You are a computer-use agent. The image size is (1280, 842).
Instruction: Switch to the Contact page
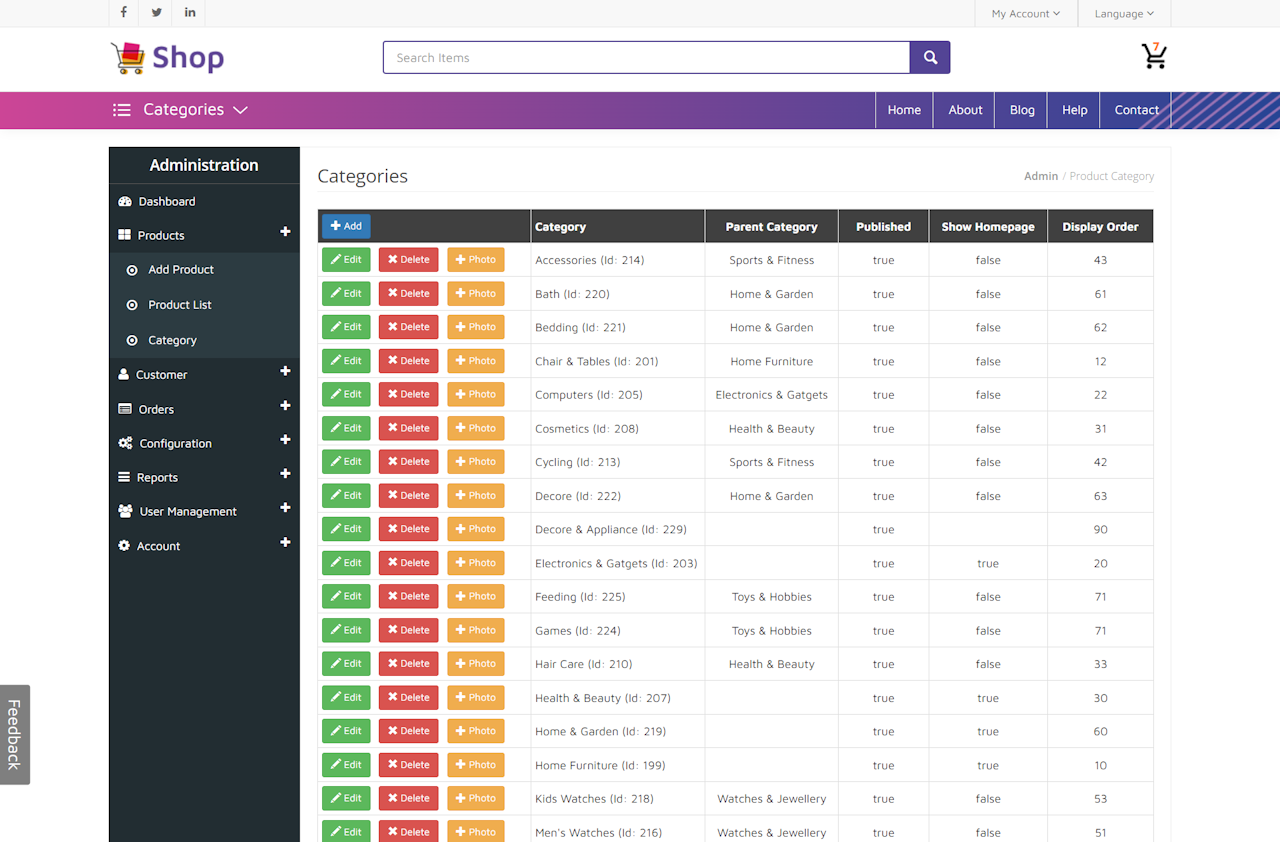pos(1136,110)
